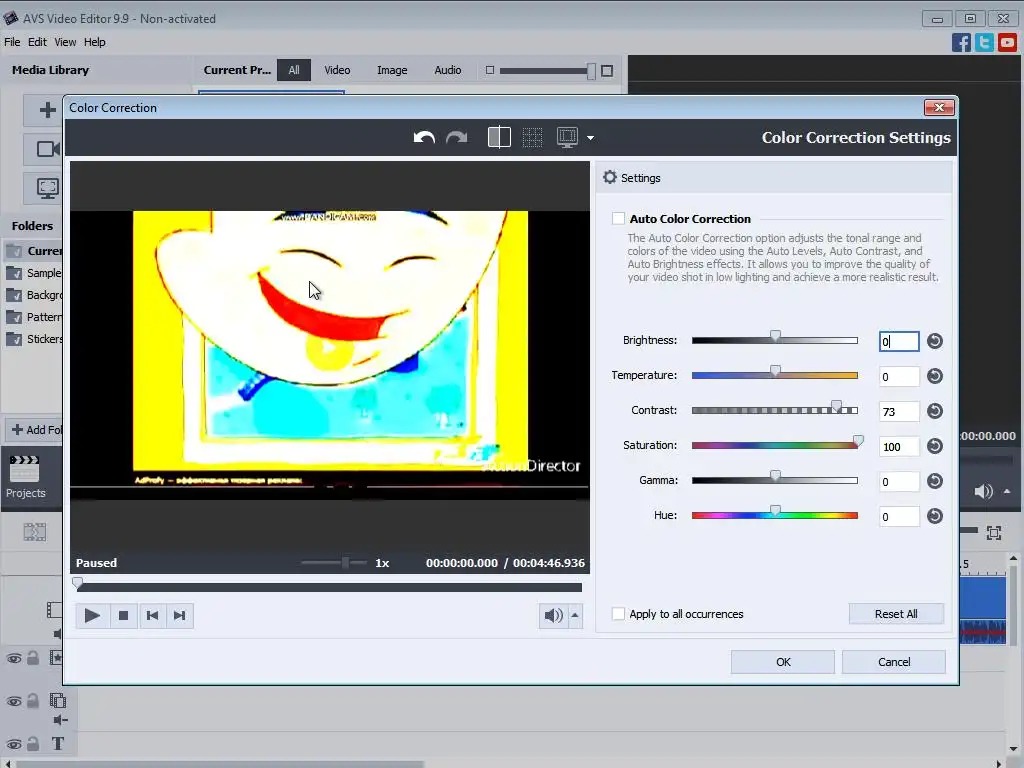This screenshot has height=768, width=1024.
Task: Open the preview monitor dropdown arrow
Action: pos(590,138)
